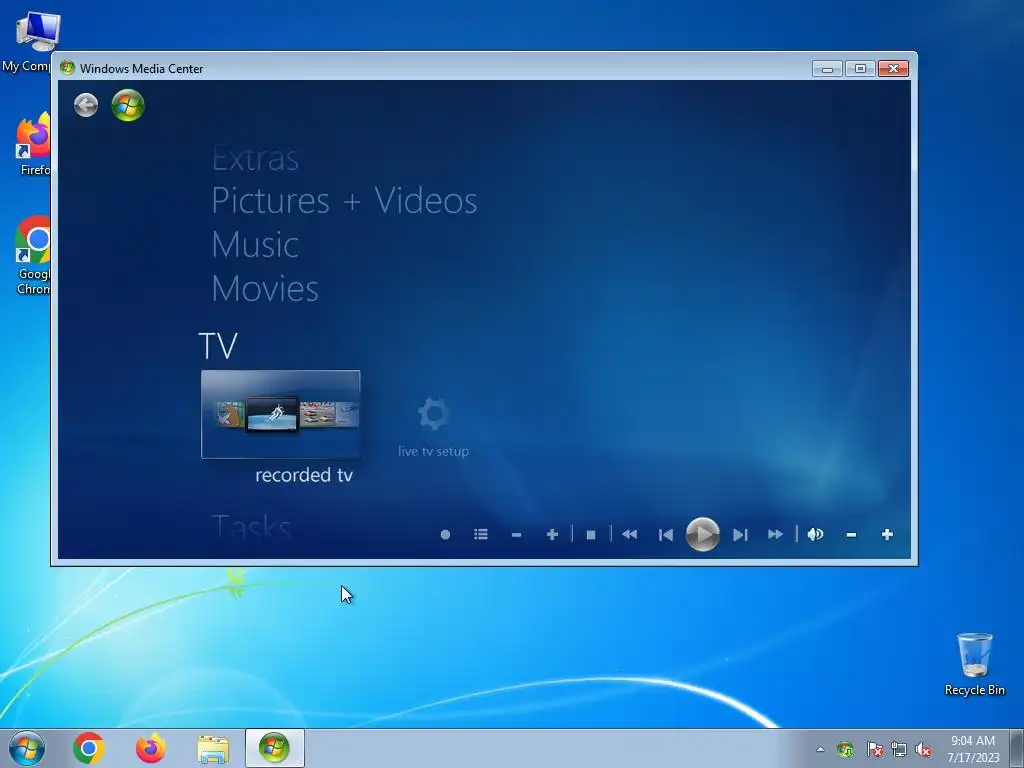
Task: Launch Firefox from the taskbar
Action: point(150,748)
